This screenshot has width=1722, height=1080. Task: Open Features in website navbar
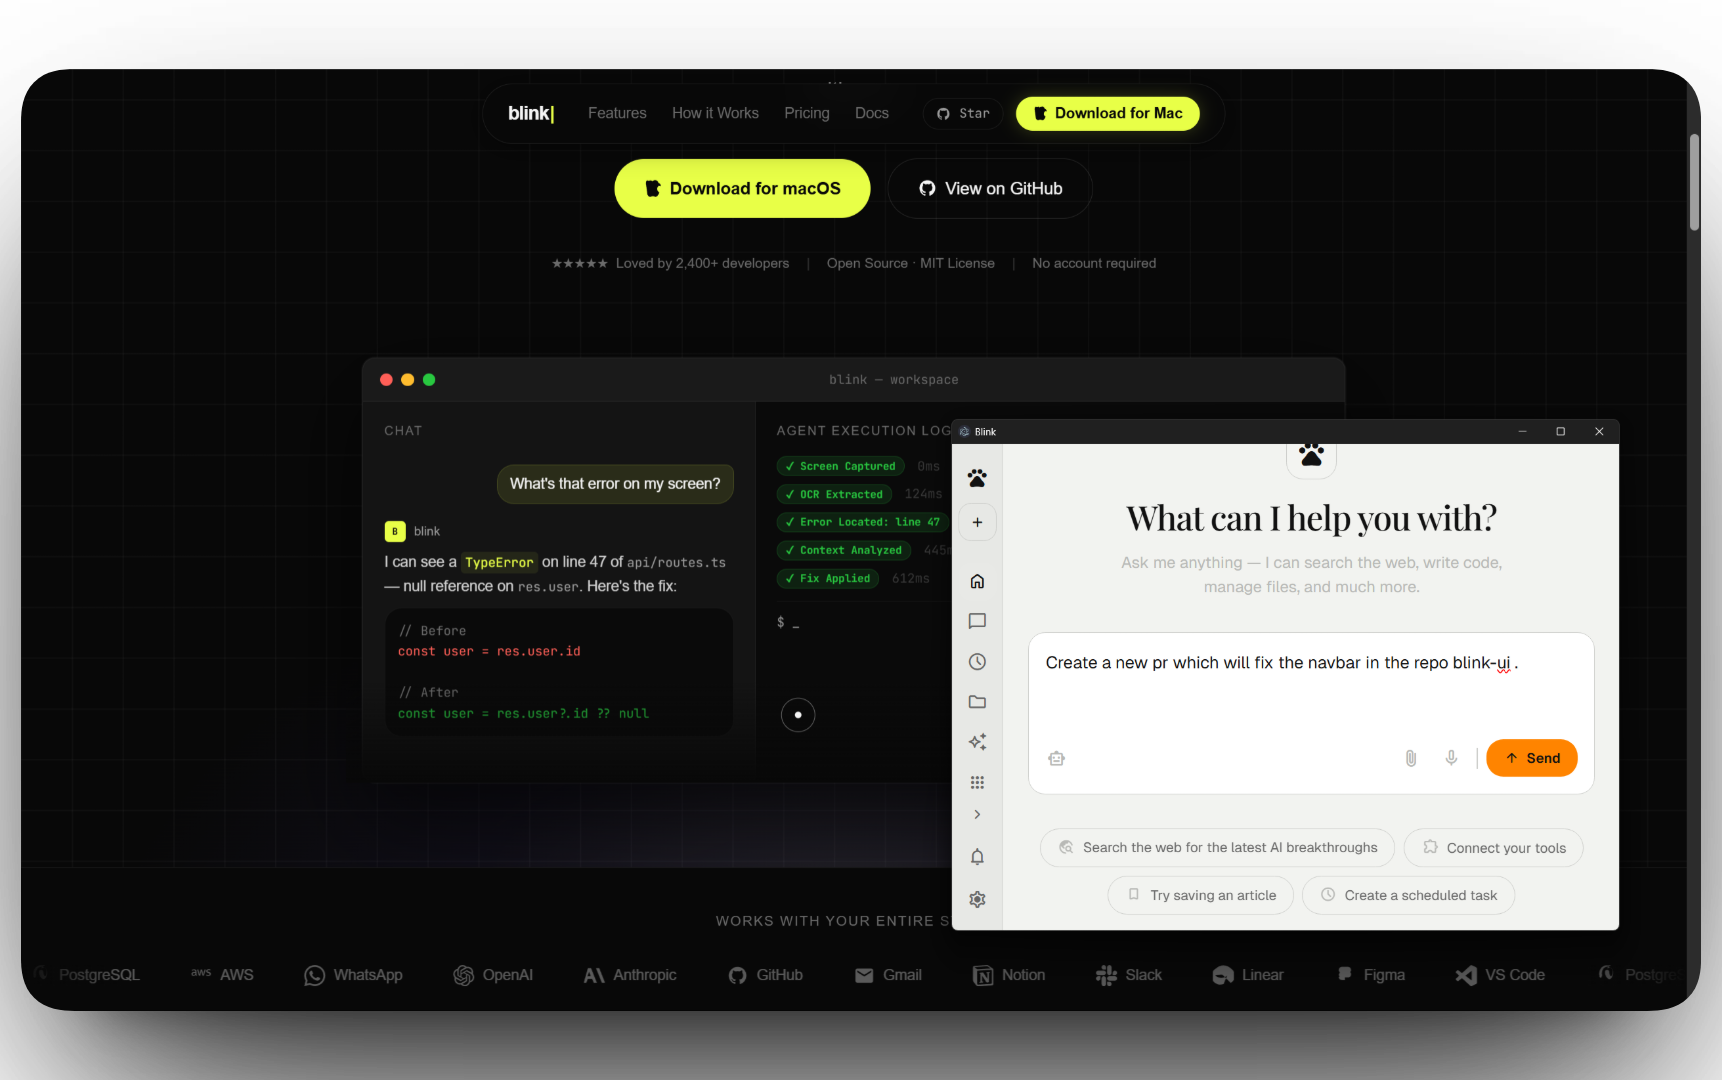point(617,113)
